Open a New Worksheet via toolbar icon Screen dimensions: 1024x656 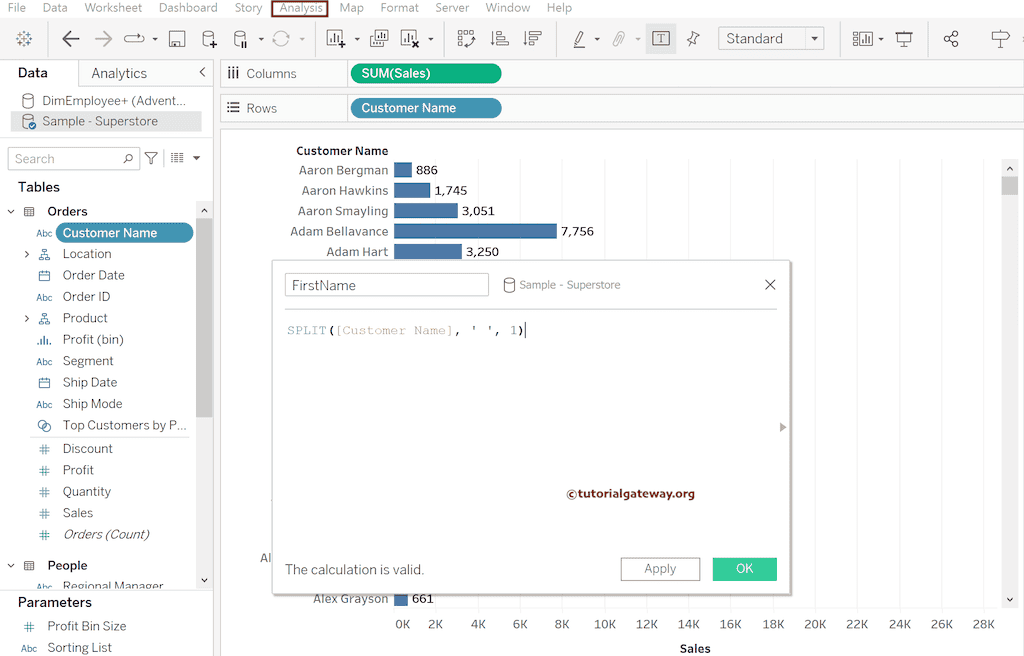click(334, 39)
